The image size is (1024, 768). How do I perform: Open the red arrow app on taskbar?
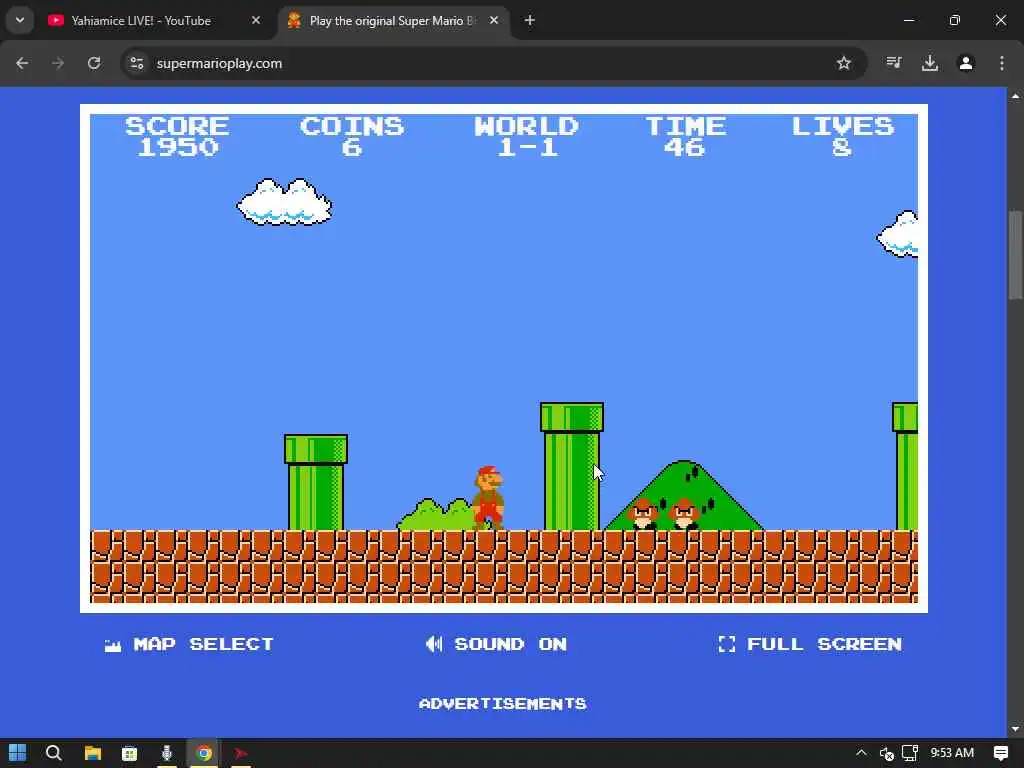(x=241, y=753)
